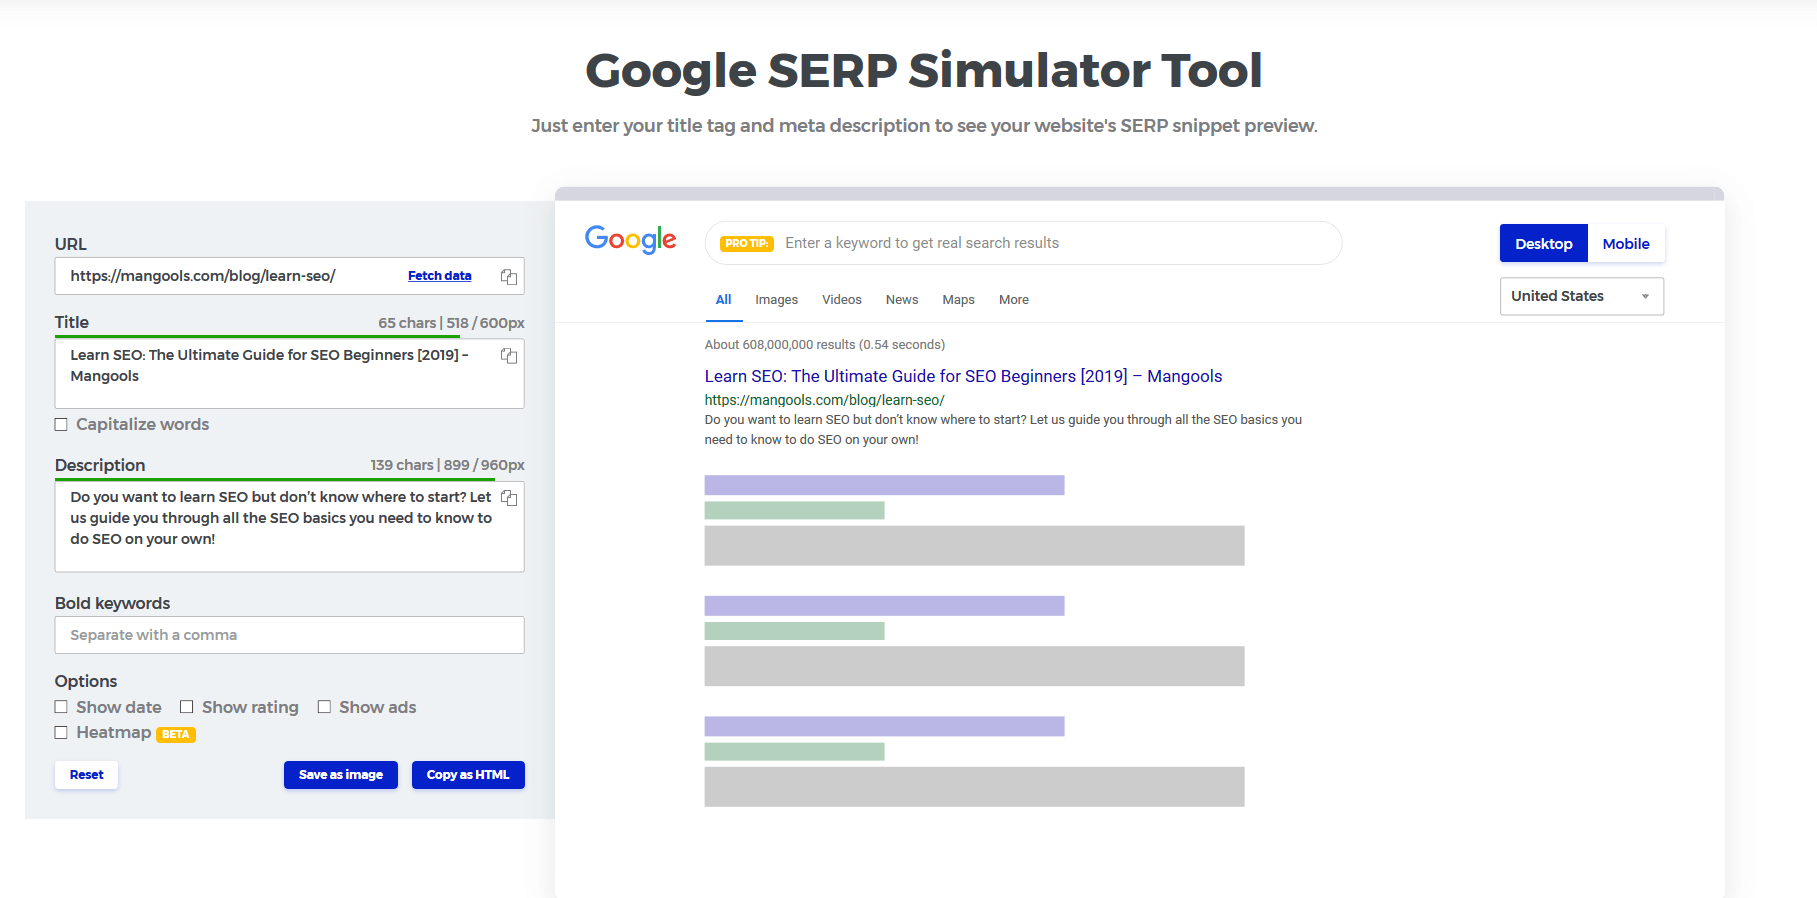The height and width of the screenshot is (898, 1817).
Task: Toggle the Show date option
Action: [61, 707]
